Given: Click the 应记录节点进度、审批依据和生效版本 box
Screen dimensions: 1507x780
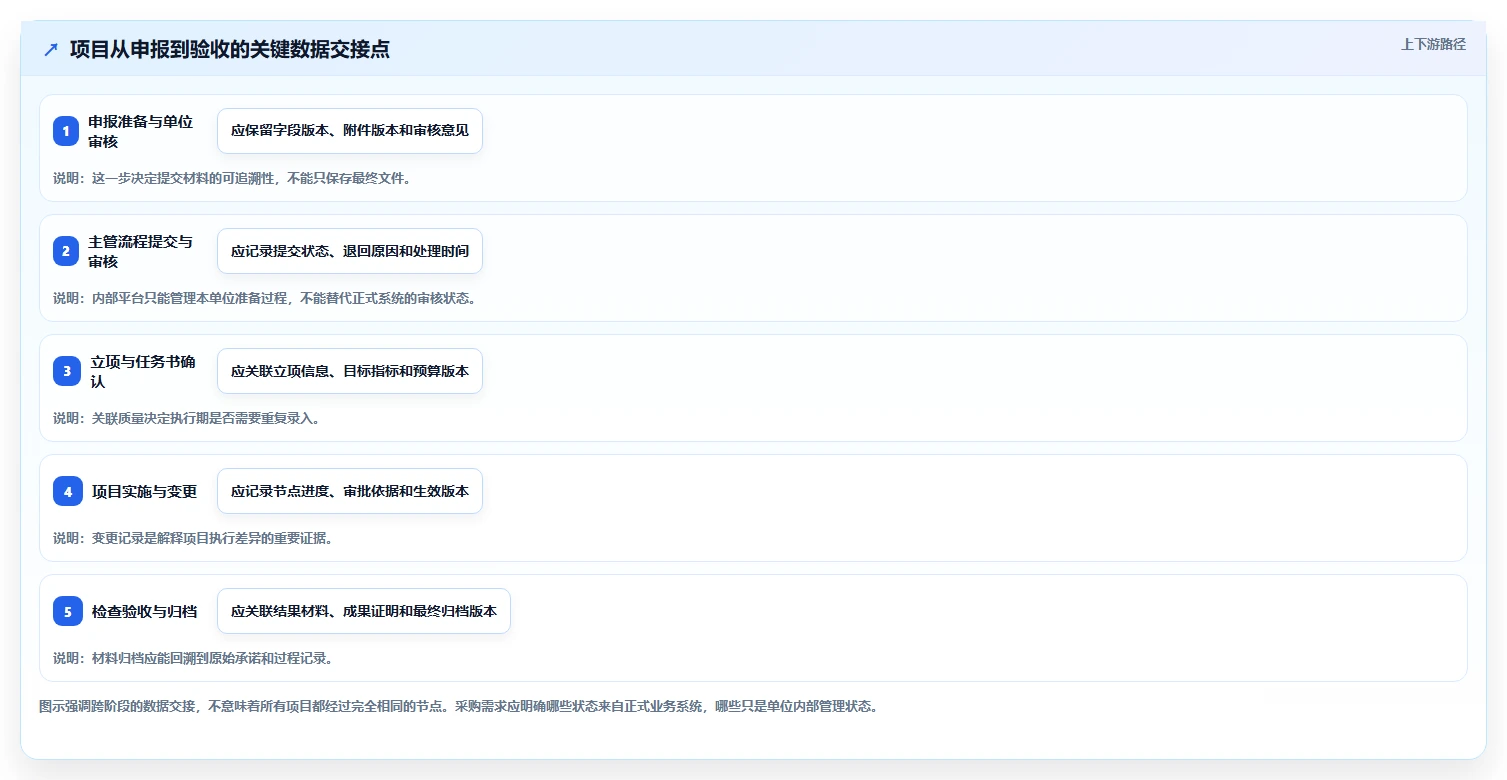Looking at the screenshot, I should 350,491.
